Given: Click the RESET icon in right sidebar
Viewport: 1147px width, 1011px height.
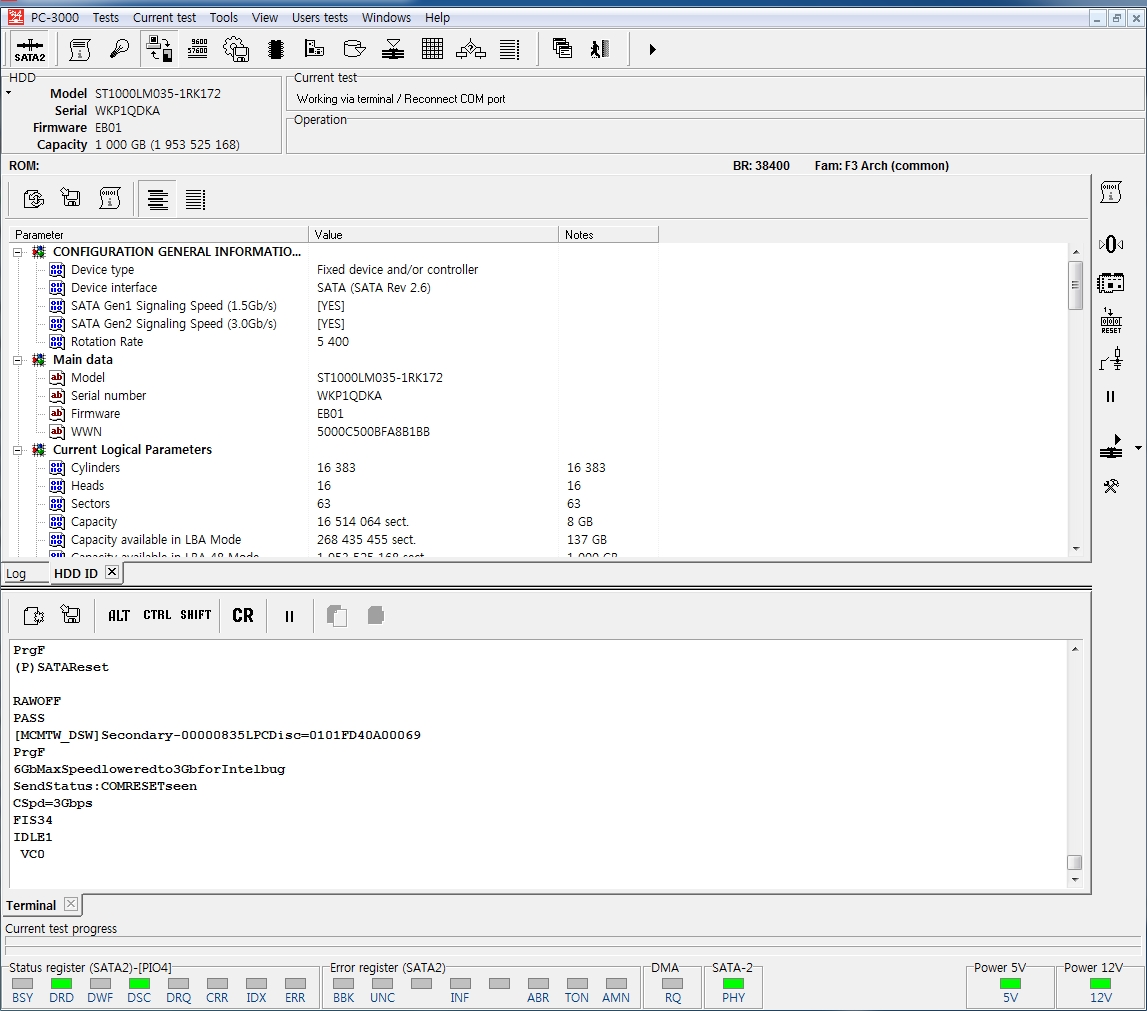Looking at the screenshot, I should click(x=1110, y=321).
